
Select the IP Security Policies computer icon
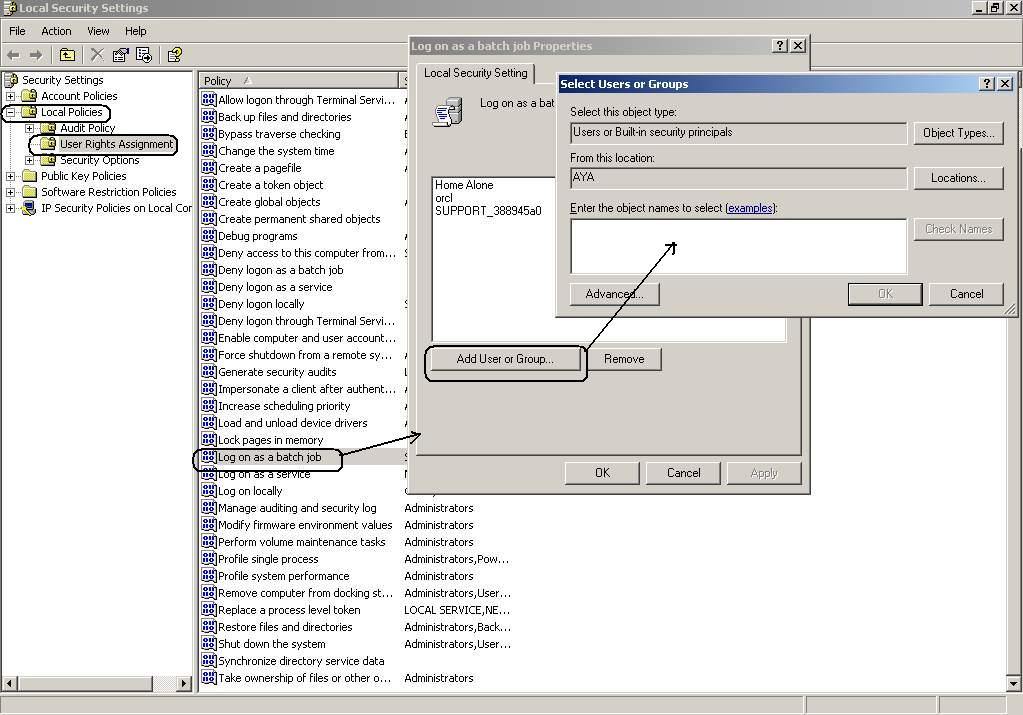pos(29,208)
